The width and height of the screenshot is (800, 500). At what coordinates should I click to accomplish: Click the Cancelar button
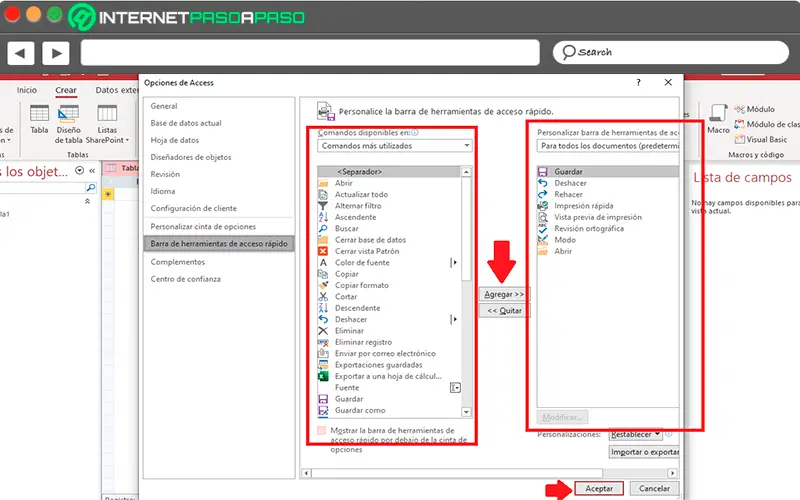(654, 489)
